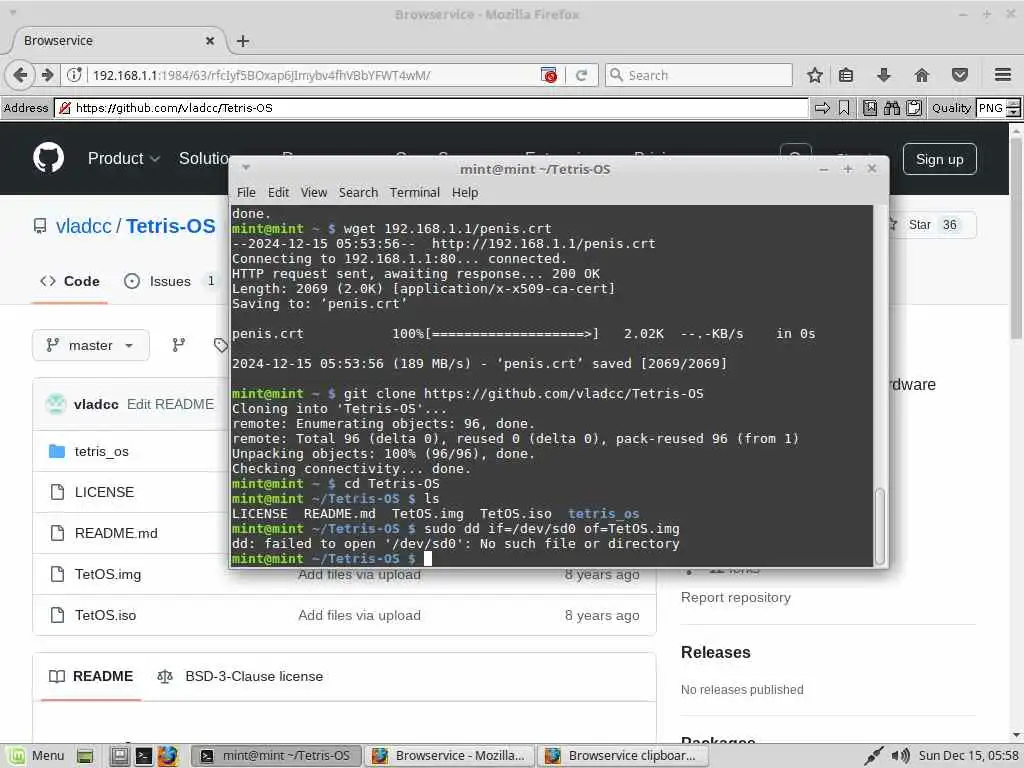1024x768 pixels.
Task: Click Browservice Go arrow button
Action: (x=822, y=108)
